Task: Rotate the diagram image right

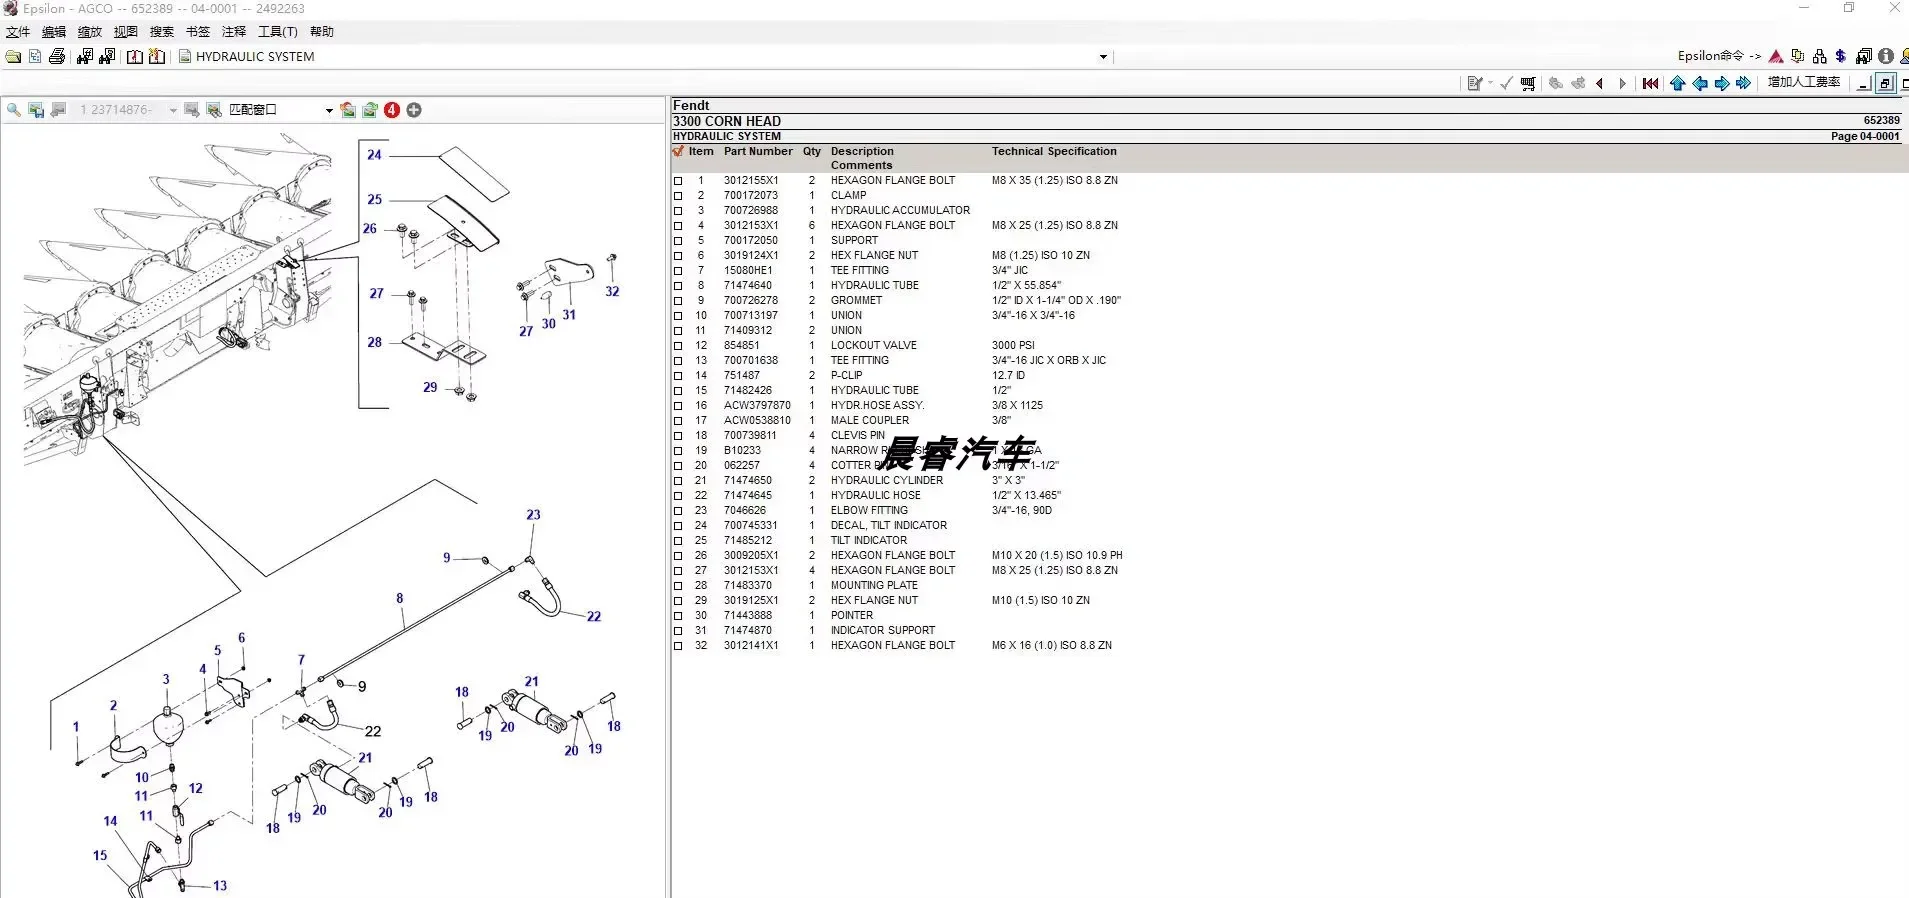Action: (x=370, y=110)
